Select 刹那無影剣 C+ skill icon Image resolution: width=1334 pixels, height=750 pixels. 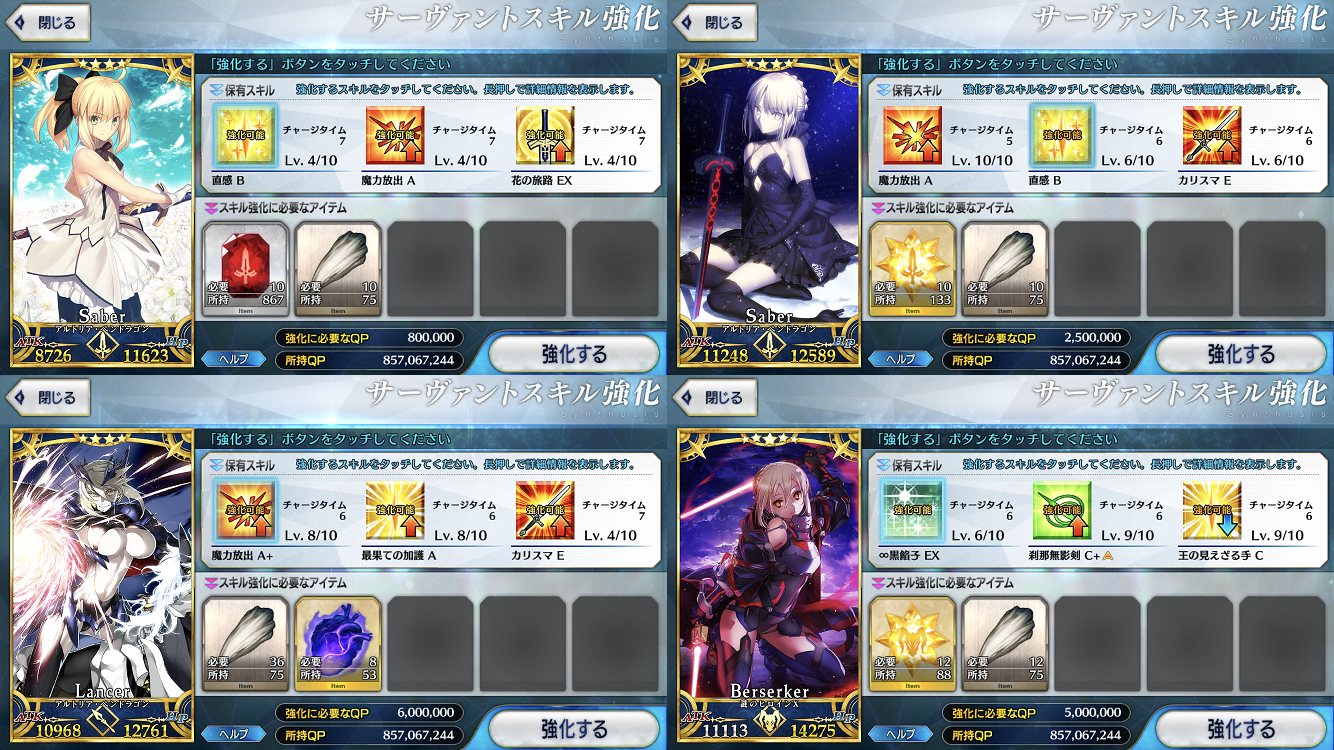[1062, 511]
